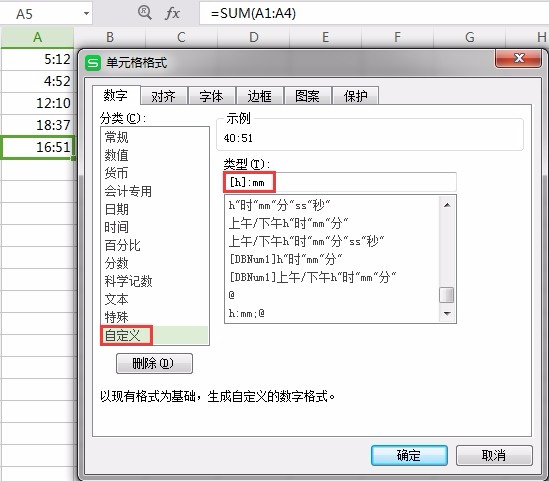Click the type list scroll down arrow
This screenshot has width=549, height=481.
point(447,313)
